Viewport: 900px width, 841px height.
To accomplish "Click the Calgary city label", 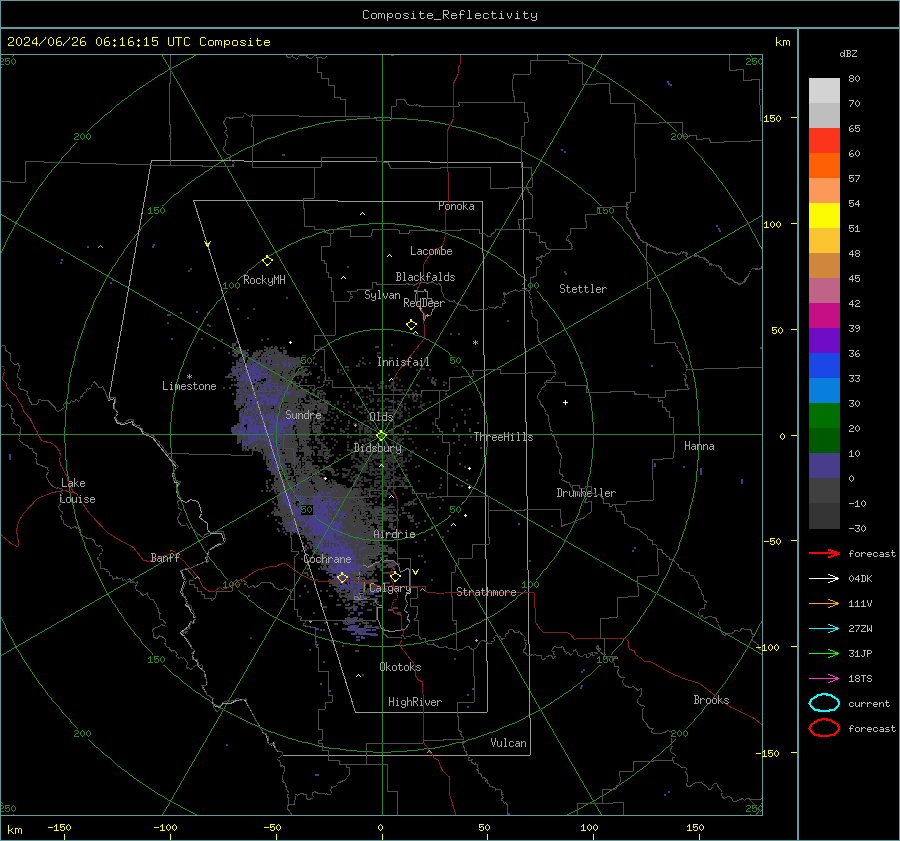I will [x=390, y=588].
